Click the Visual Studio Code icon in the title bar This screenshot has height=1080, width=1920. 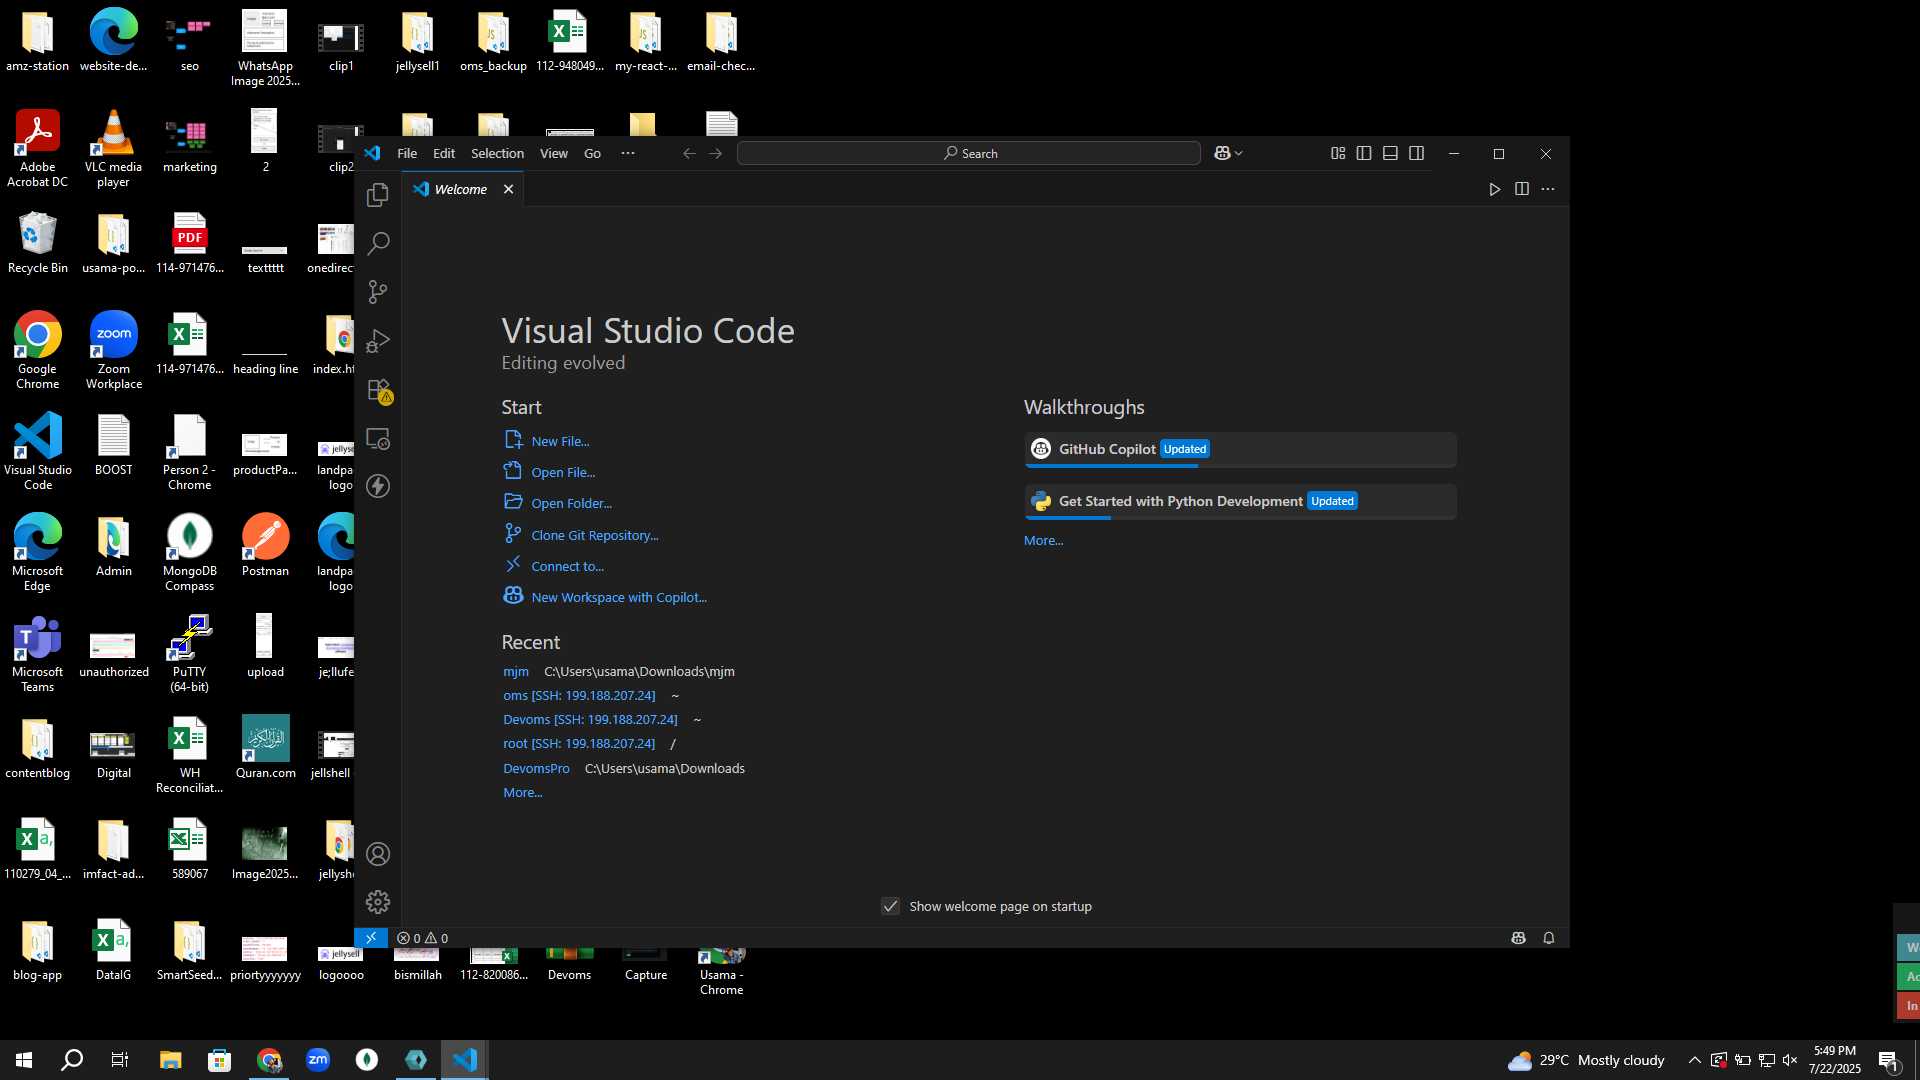tap(372, 153)
